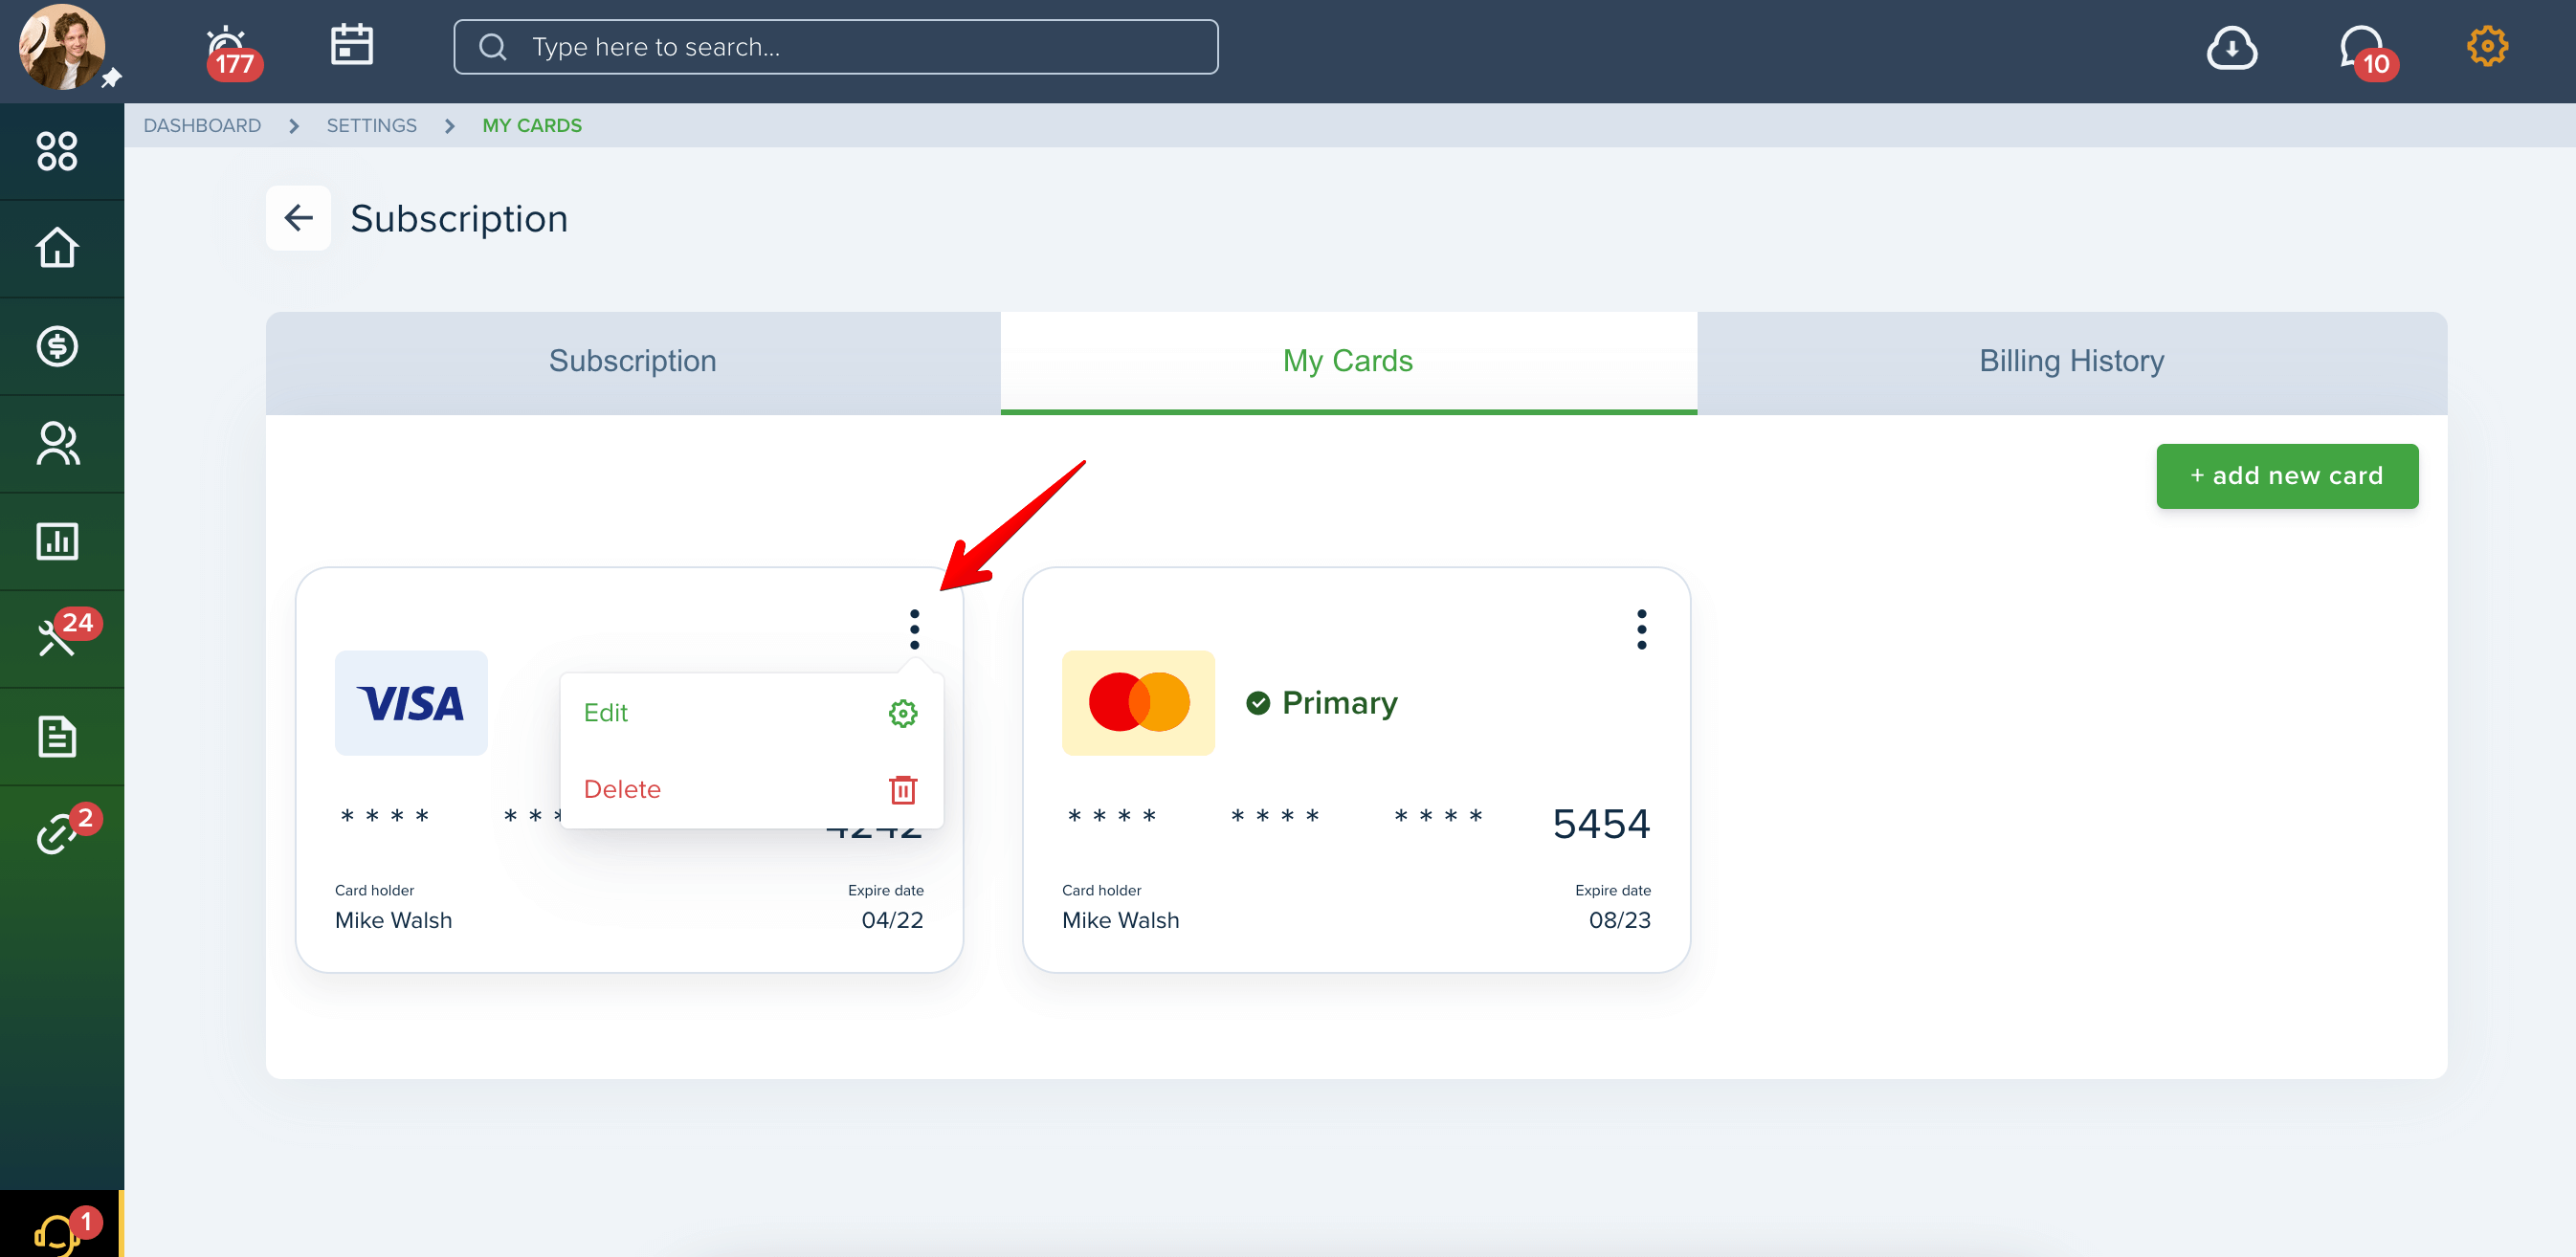Switch to the Subscription tab

[x=632, y=362]
